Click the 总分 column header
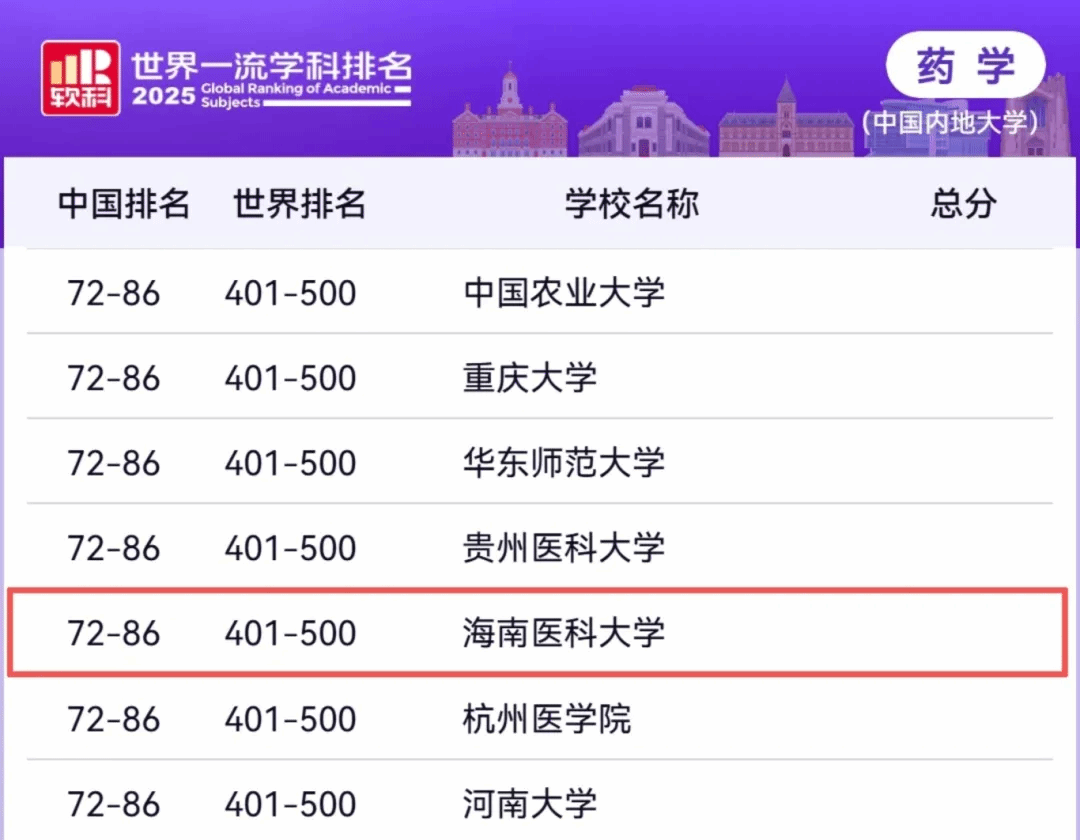 [x=963, y=204]
